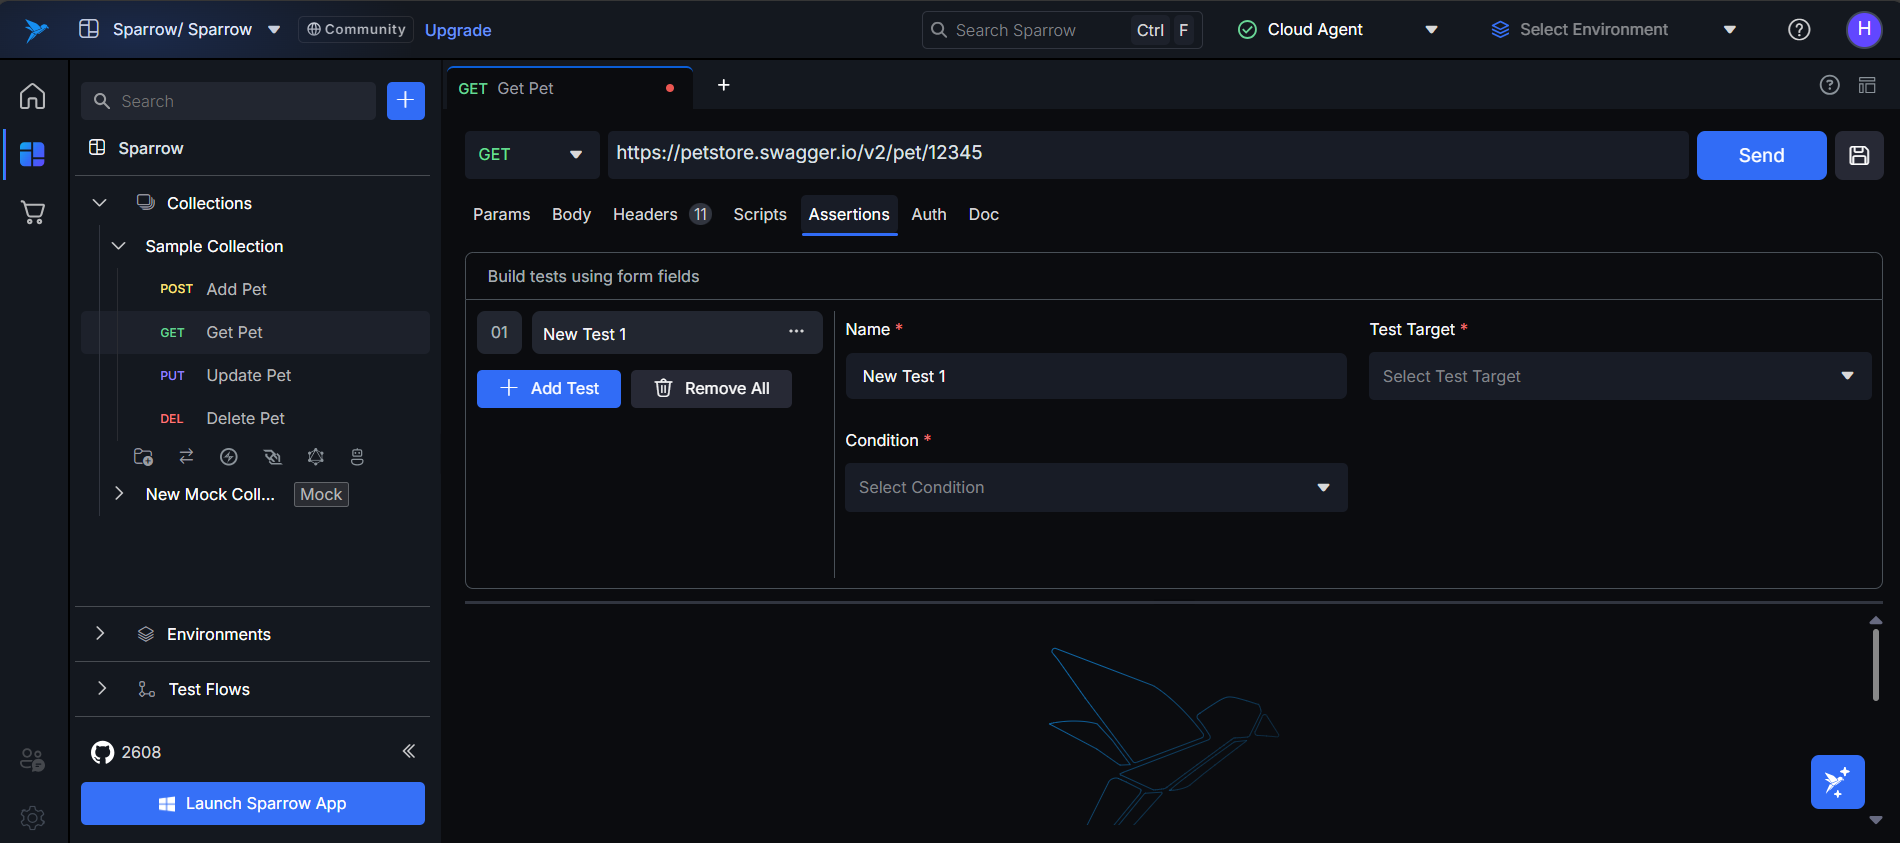Open the GET method dropdown
The image size is (1900, 843).
(531, 155)
